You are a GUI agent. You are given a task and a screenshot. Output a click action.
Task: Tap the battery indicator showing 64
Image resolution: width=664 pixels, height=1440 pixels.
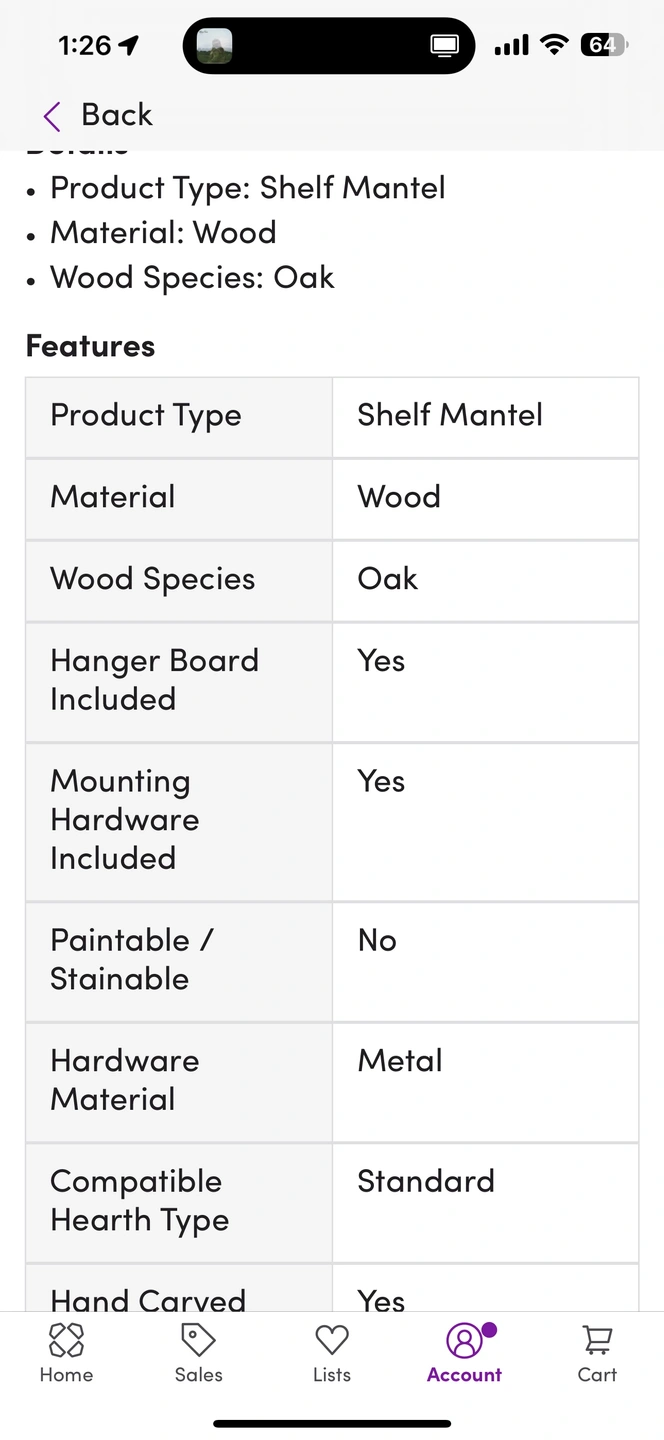click(603, 45)
